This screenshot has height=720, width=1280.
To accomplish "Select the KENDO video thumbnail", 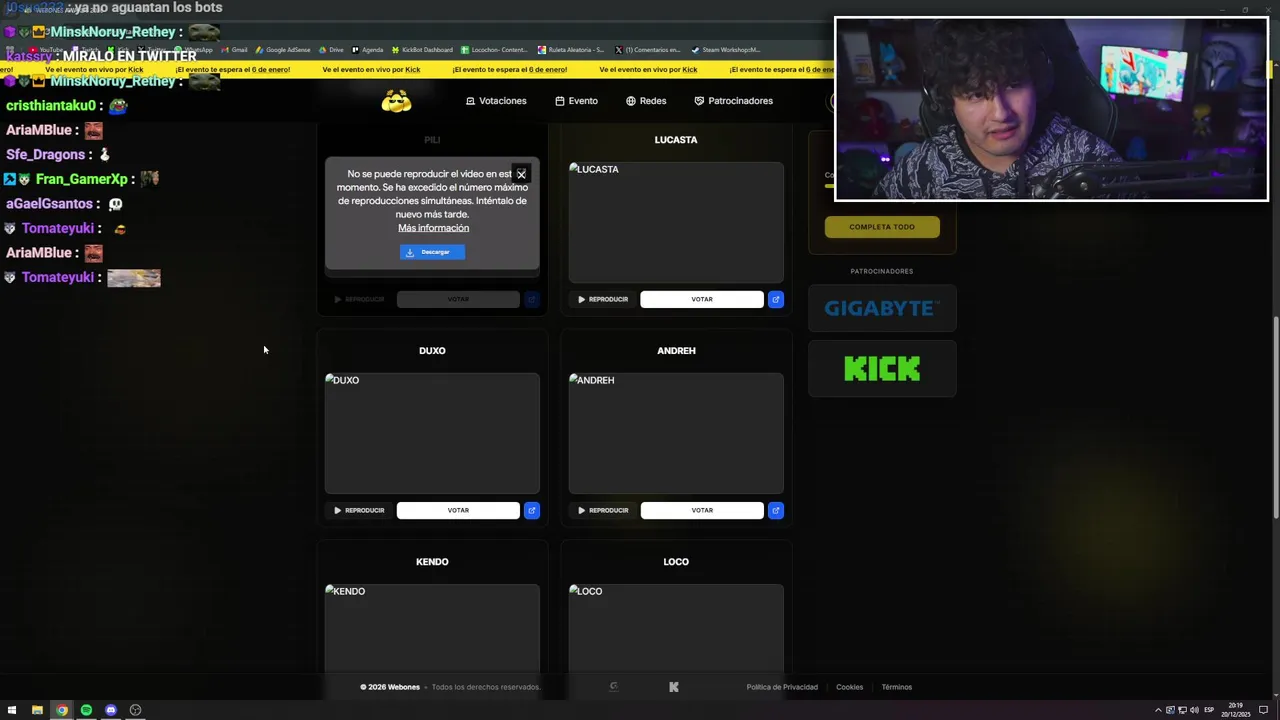I will pyautogui.click(x=432, y=628).
